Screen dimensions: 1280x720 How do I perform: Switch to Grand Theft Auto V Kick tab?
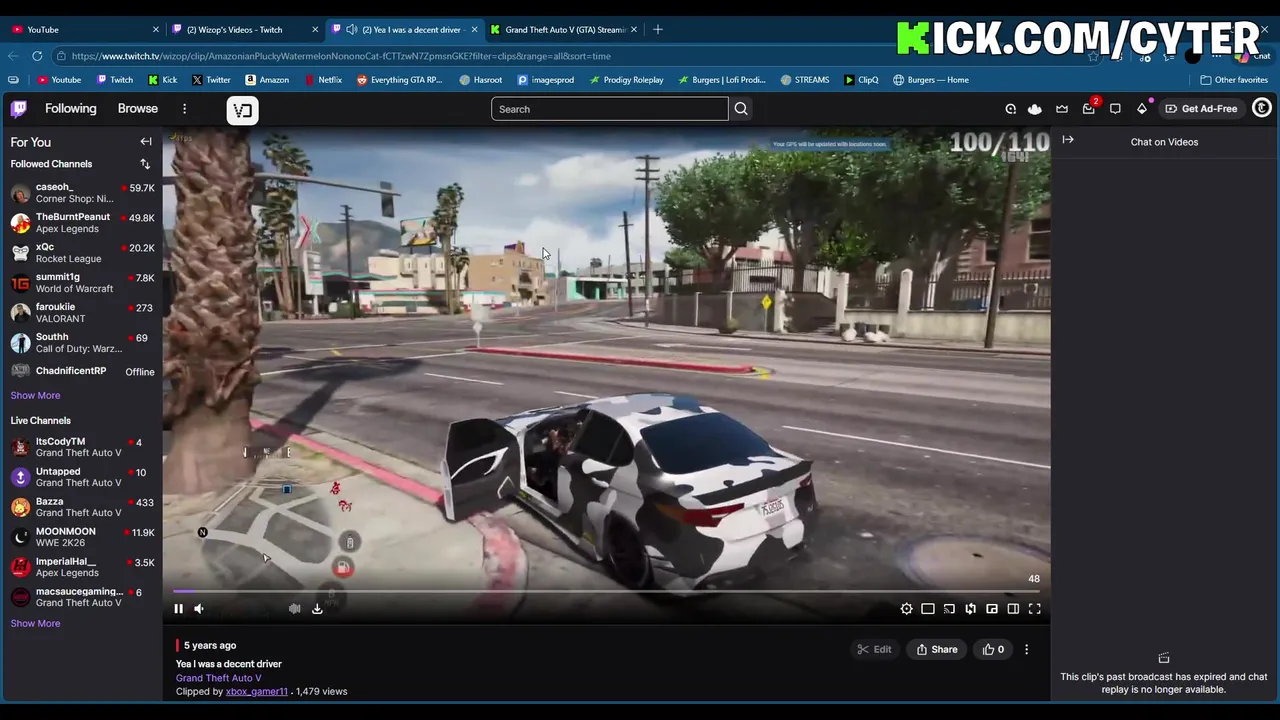coord(564,29)
